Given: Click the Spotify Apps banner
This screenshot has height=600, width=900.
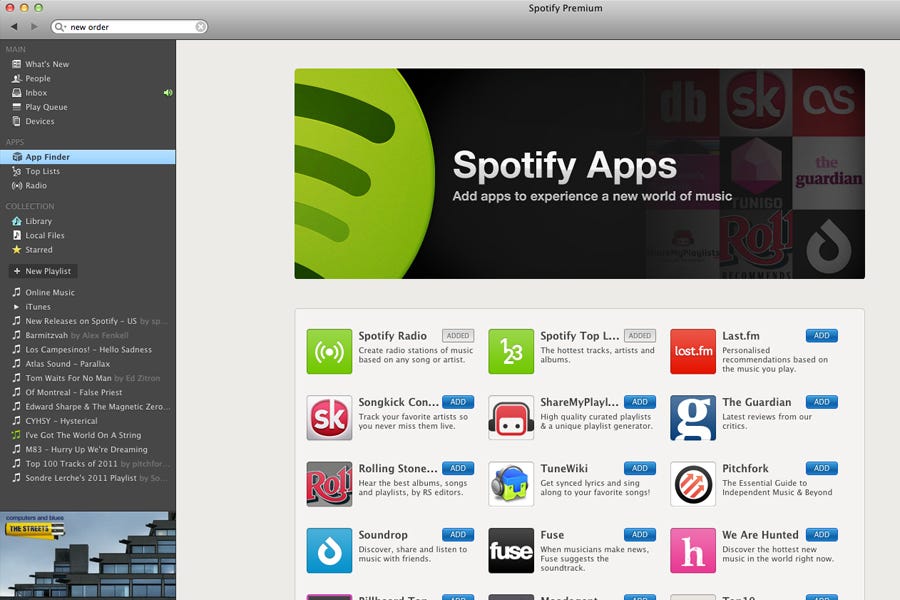Looking at the screenshot, I should [x=580, y=173].
